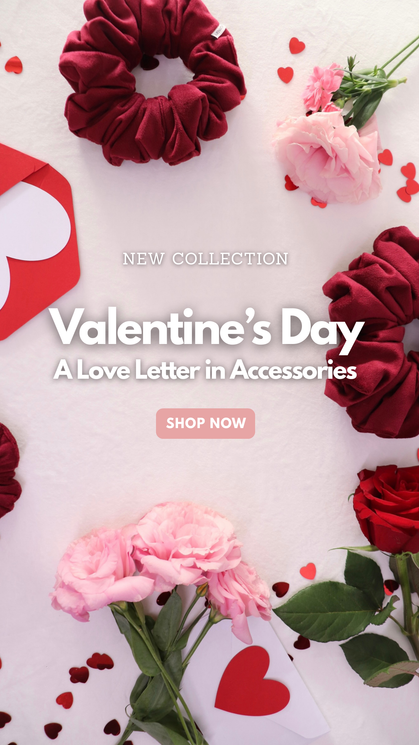The image size is (419, 745).
Task: Select the large pink rose near top right
Action: point(329,157)
